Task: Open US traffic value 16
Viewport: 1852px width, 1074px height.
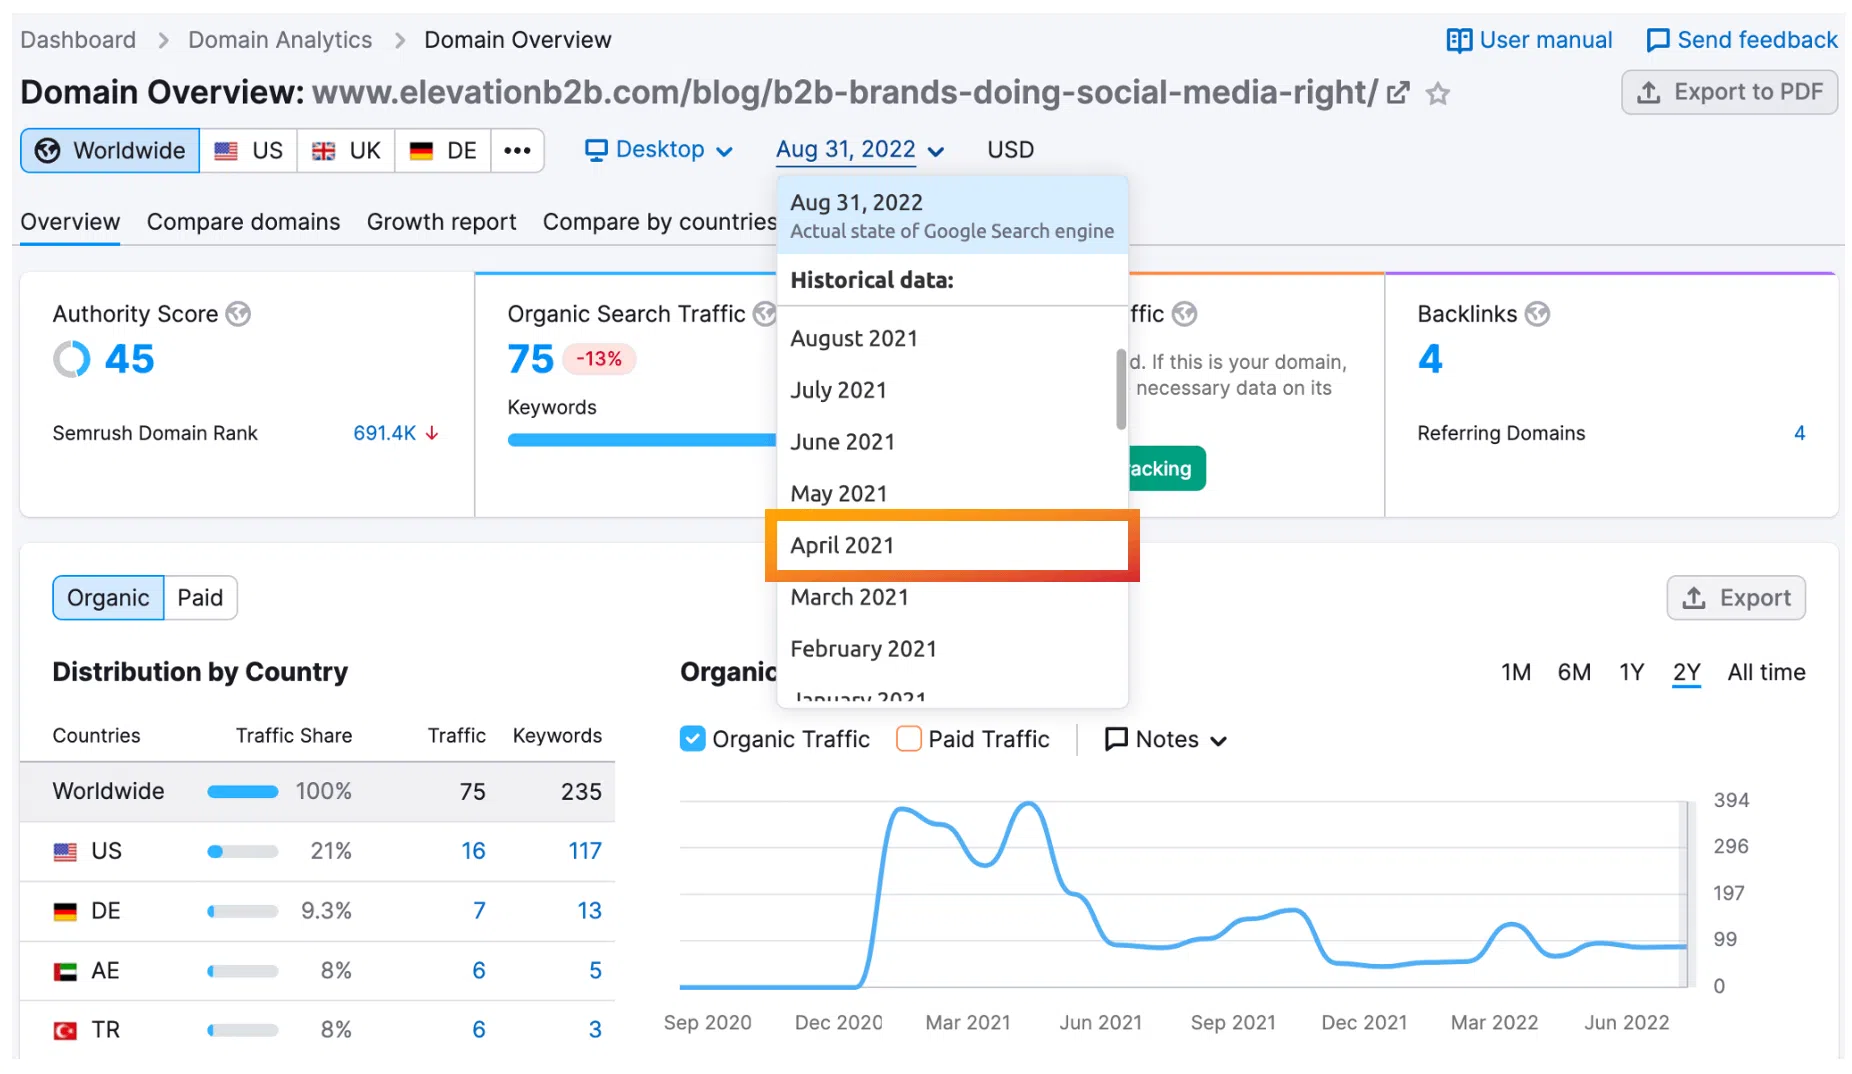Action: point(473,851)
